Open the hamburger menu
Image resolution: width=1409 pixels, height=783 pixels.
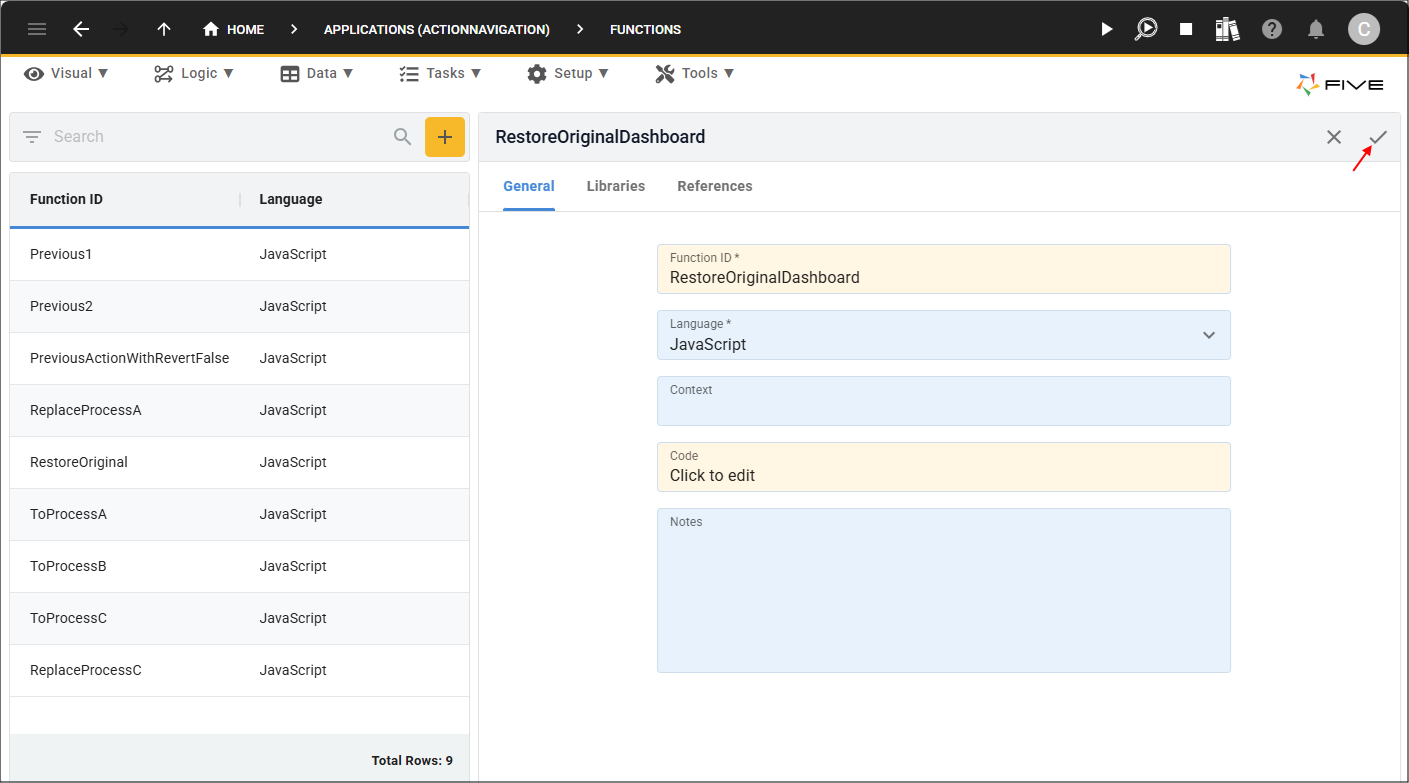[x=37, y=29]
